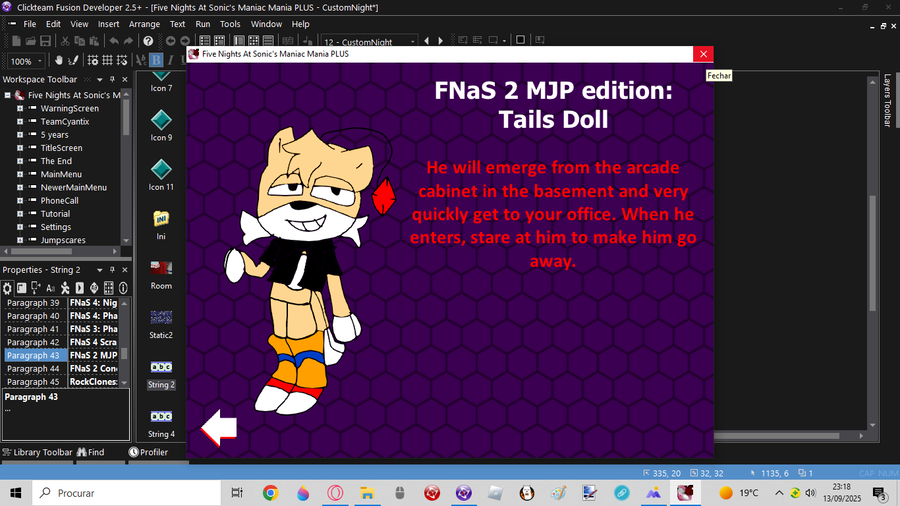Click the Save floppy disk icon
900x506 pixels.
[45, 41]
